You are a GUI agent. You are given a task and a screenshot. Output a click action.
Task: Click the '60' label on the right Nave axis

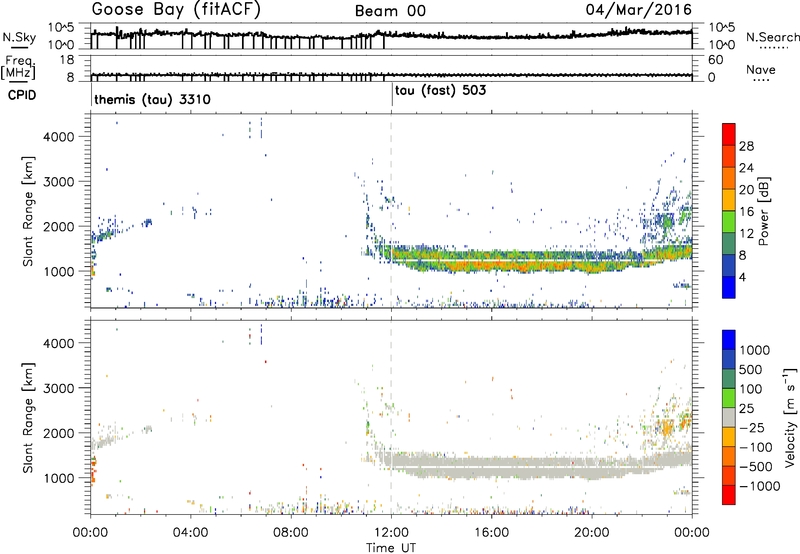[715, 60]
